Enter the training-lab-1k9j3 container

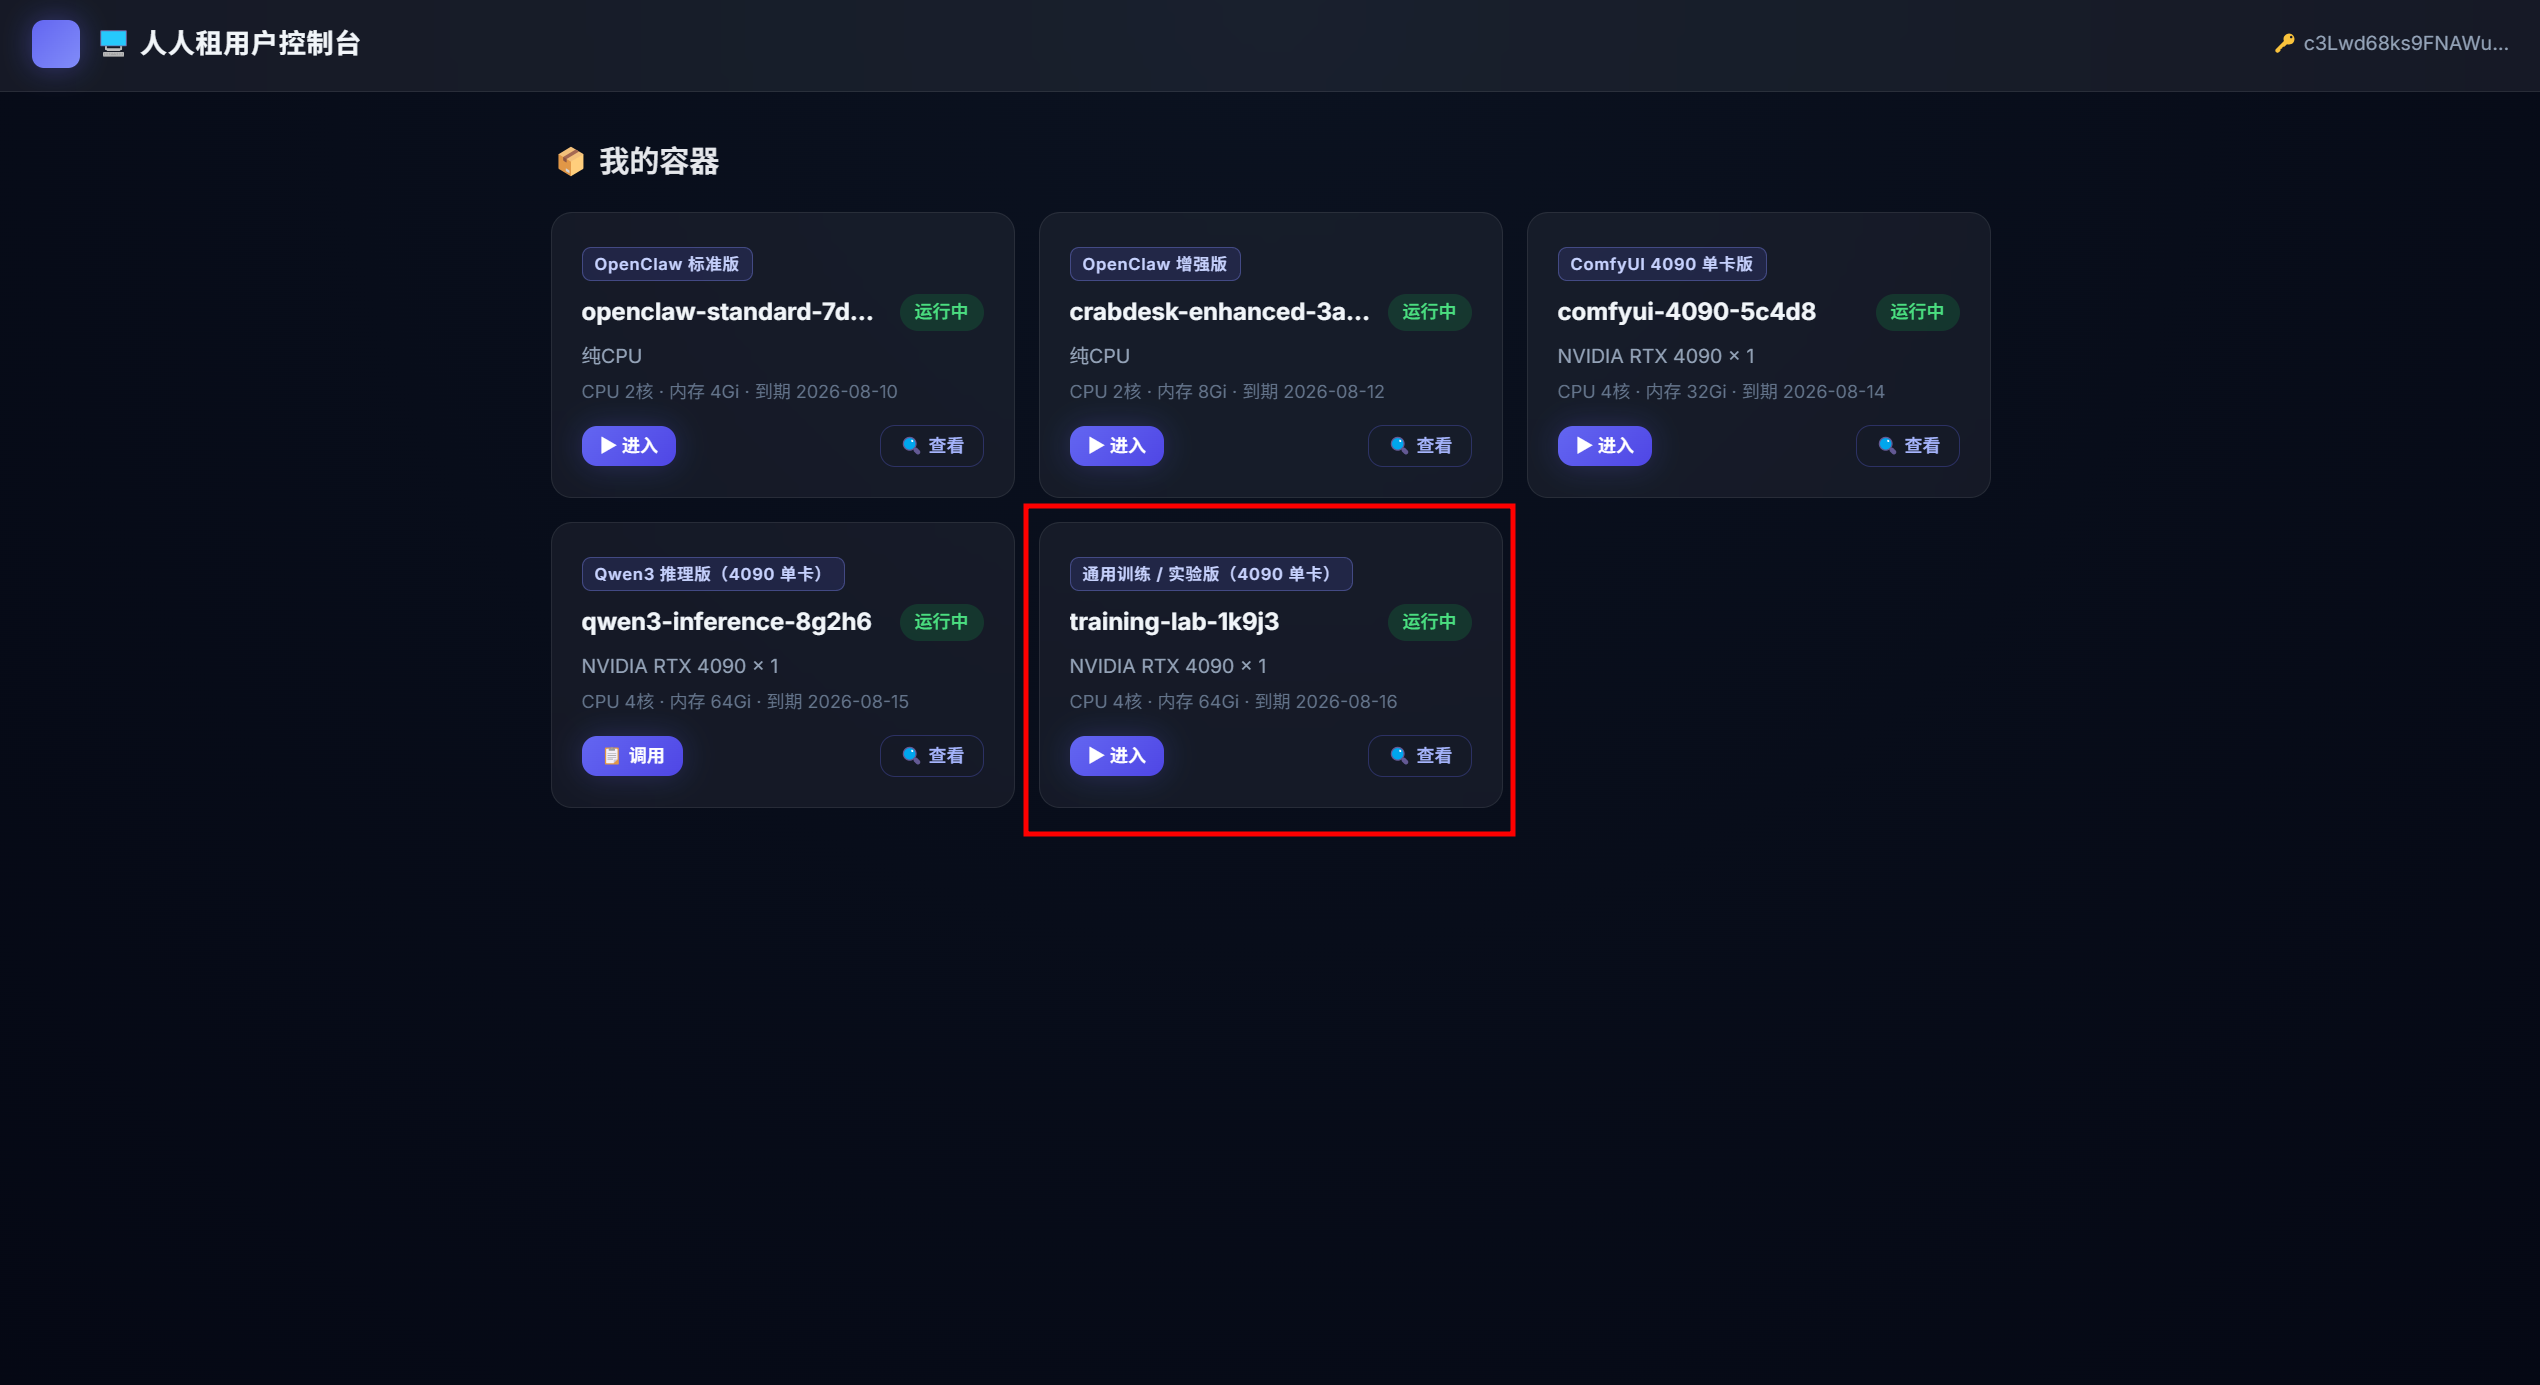tap(1116, 756)
